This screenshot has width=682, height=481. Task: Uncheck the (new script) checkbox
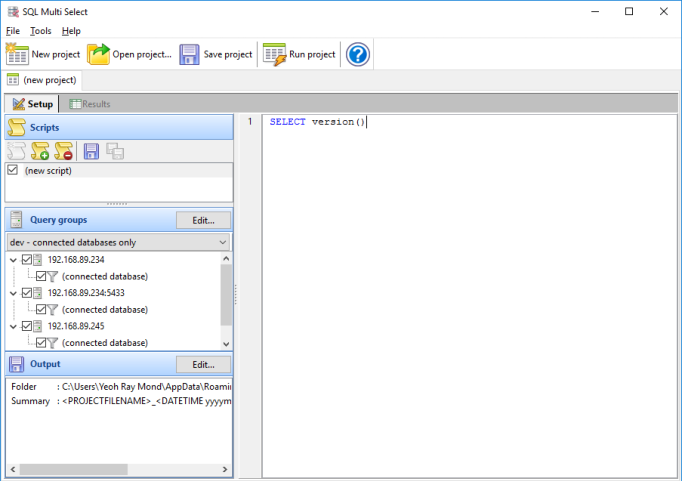coord(13,170)
